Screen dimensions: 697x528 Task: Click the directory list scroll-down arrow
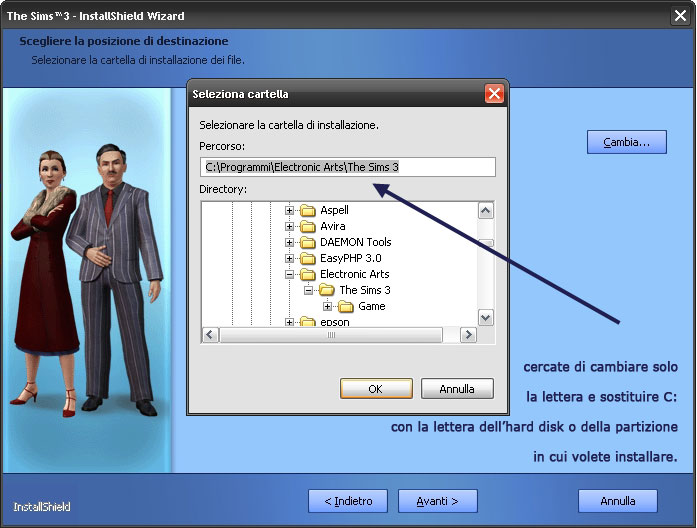tap(486, 317)
